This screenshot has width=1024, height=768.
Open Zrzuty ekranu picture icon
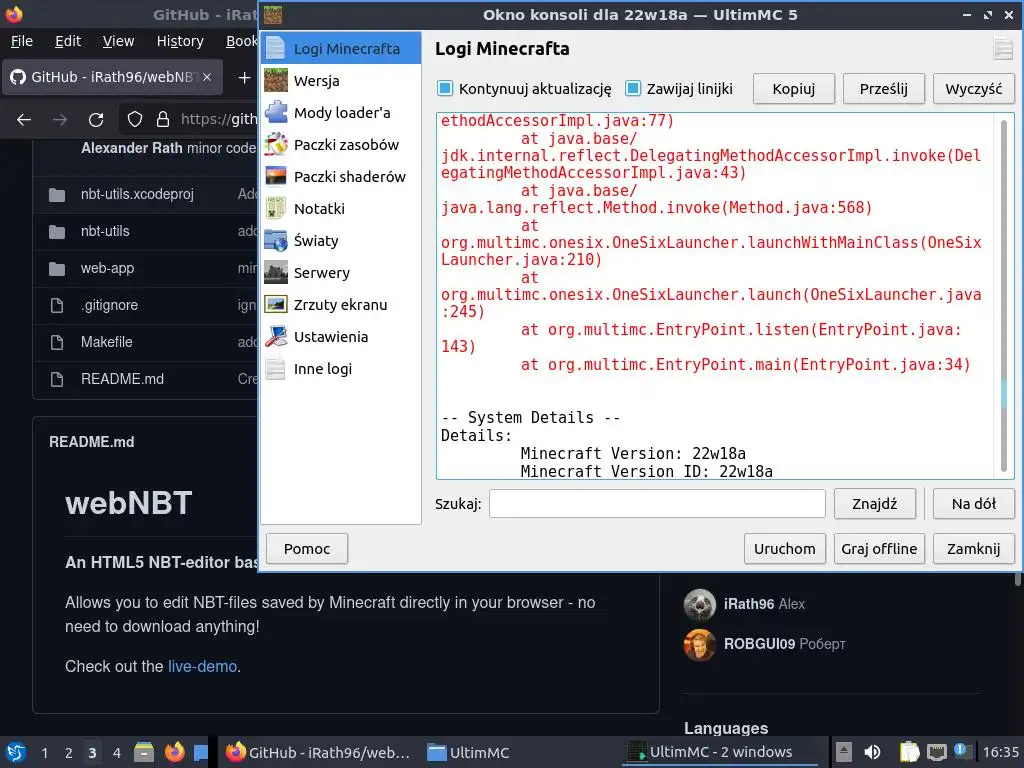(276, 304)
